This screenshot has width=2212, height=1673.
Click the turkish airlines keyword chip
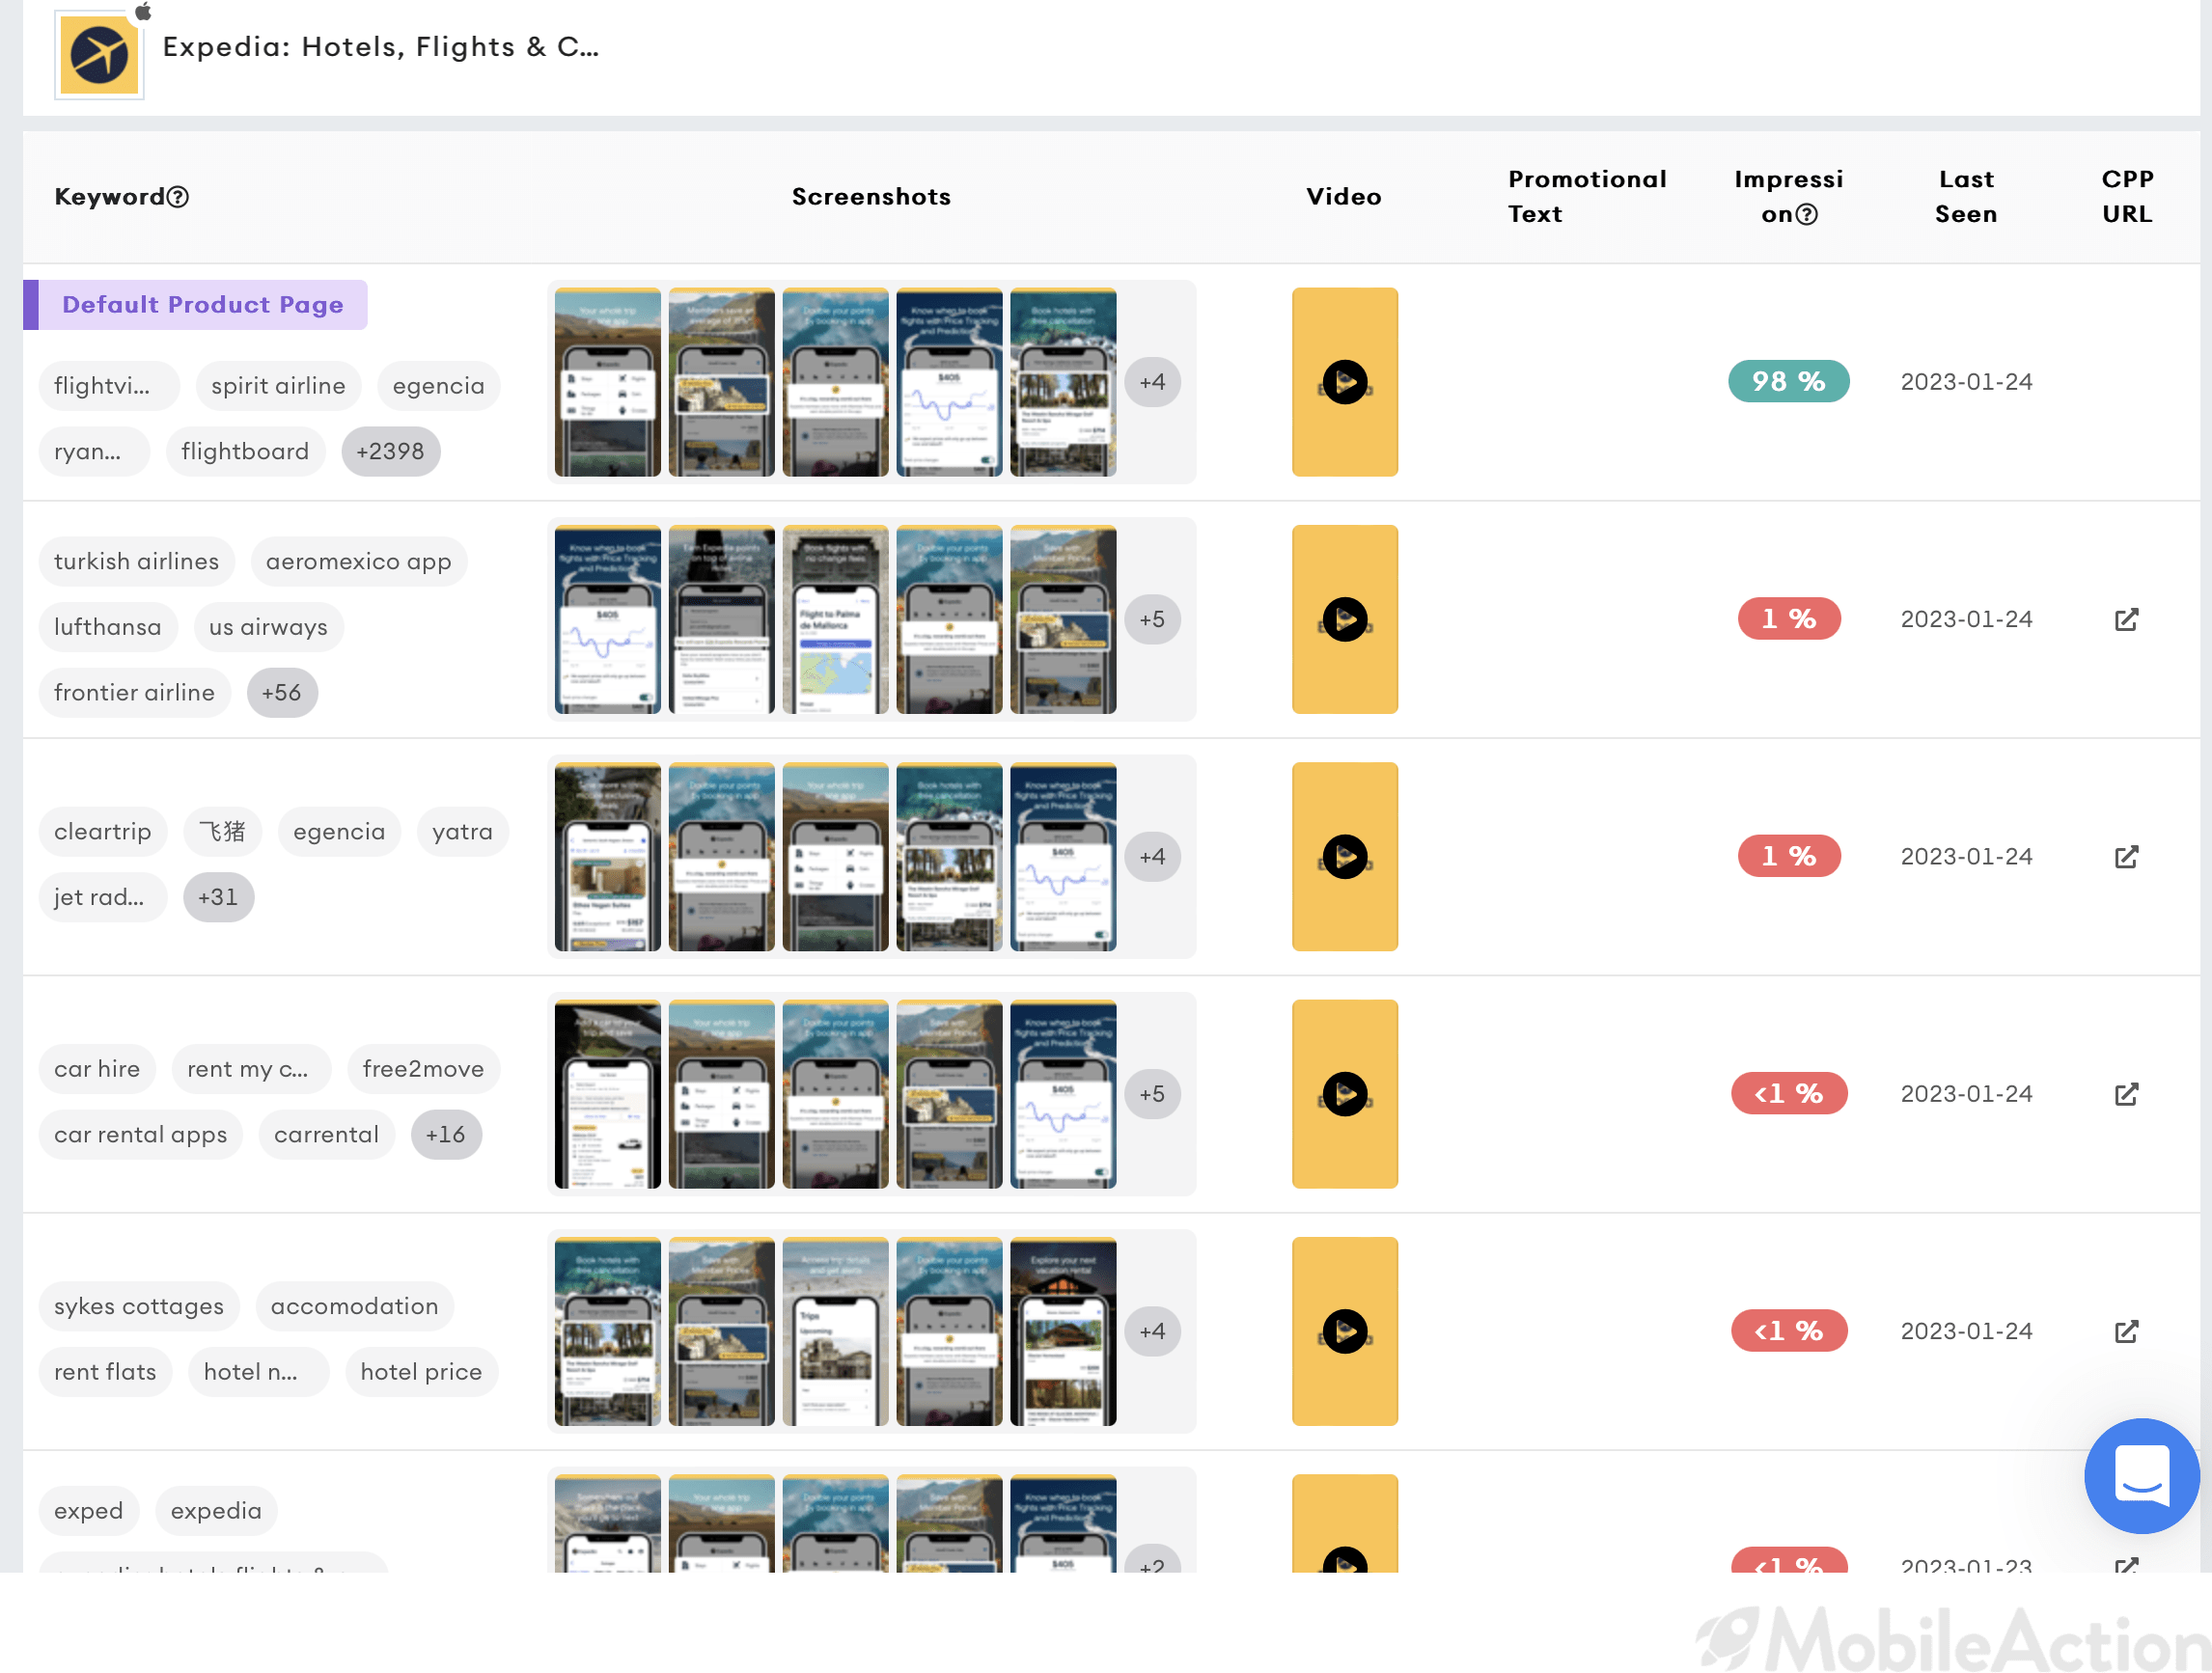pos(136,562)
